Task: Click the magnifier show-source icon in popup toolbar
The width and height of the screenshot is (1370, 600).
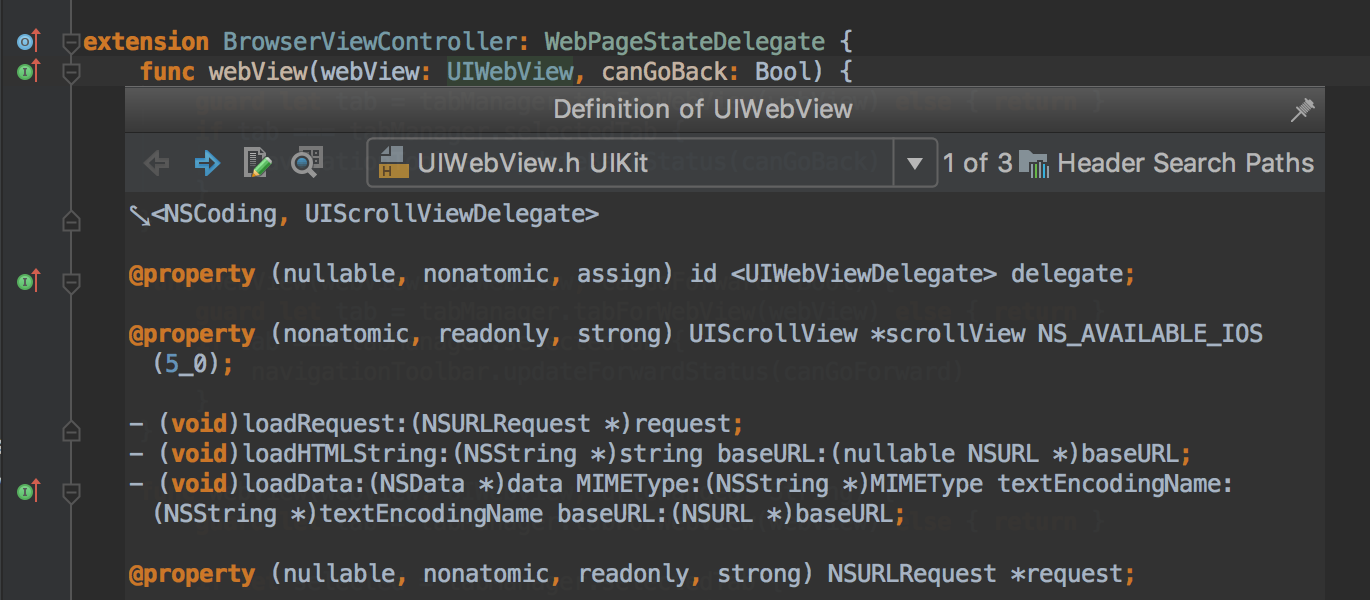Action: (306, 163)
